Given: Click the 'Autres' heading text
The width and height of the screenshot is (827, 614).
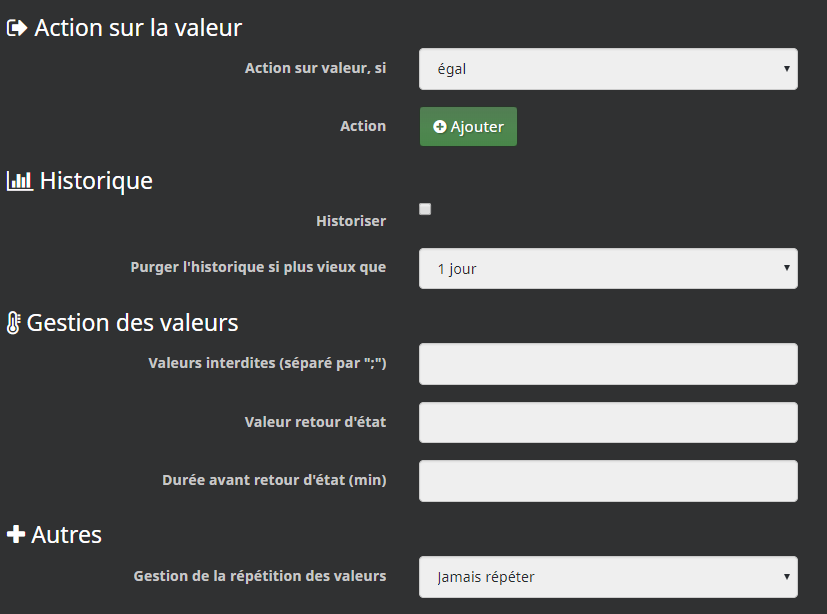Looking at the screenshot, I should pyautogui.click(x=66, y=535).
